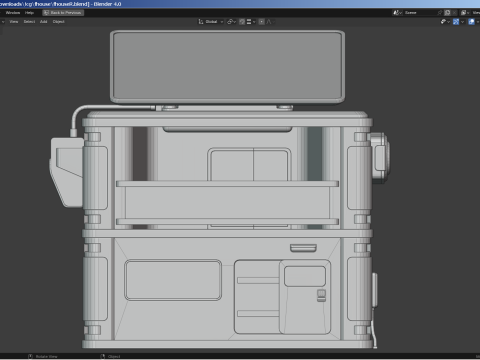Click the viewport object visibility icon
This screenshot has height=360, width=480.
pyautogui.click(x=445, y=22)
